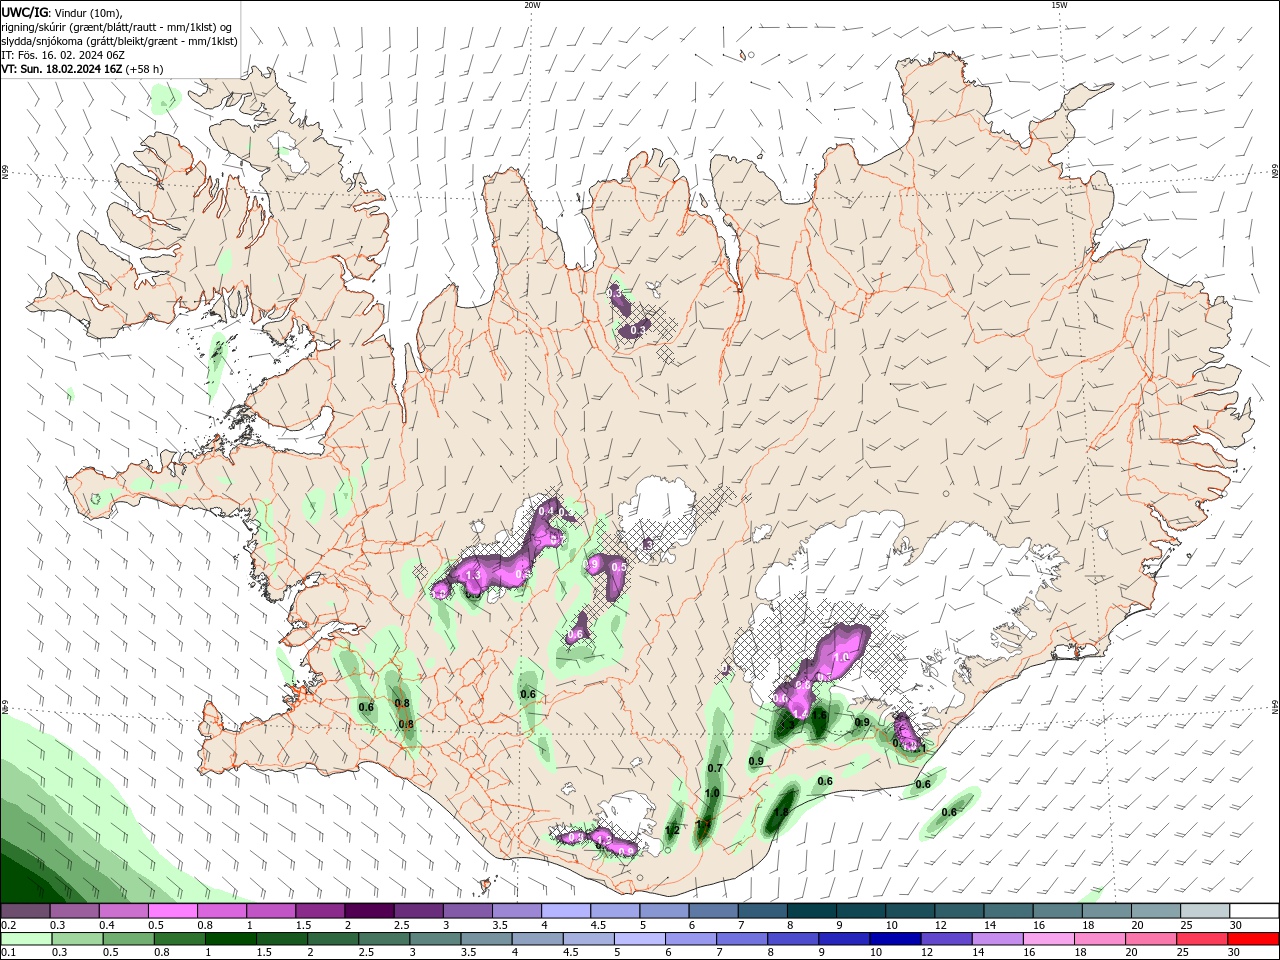1280x960 pixels.
Task: Click the '1.2' precipitation value near the south coast
Action: coord(672,830)
